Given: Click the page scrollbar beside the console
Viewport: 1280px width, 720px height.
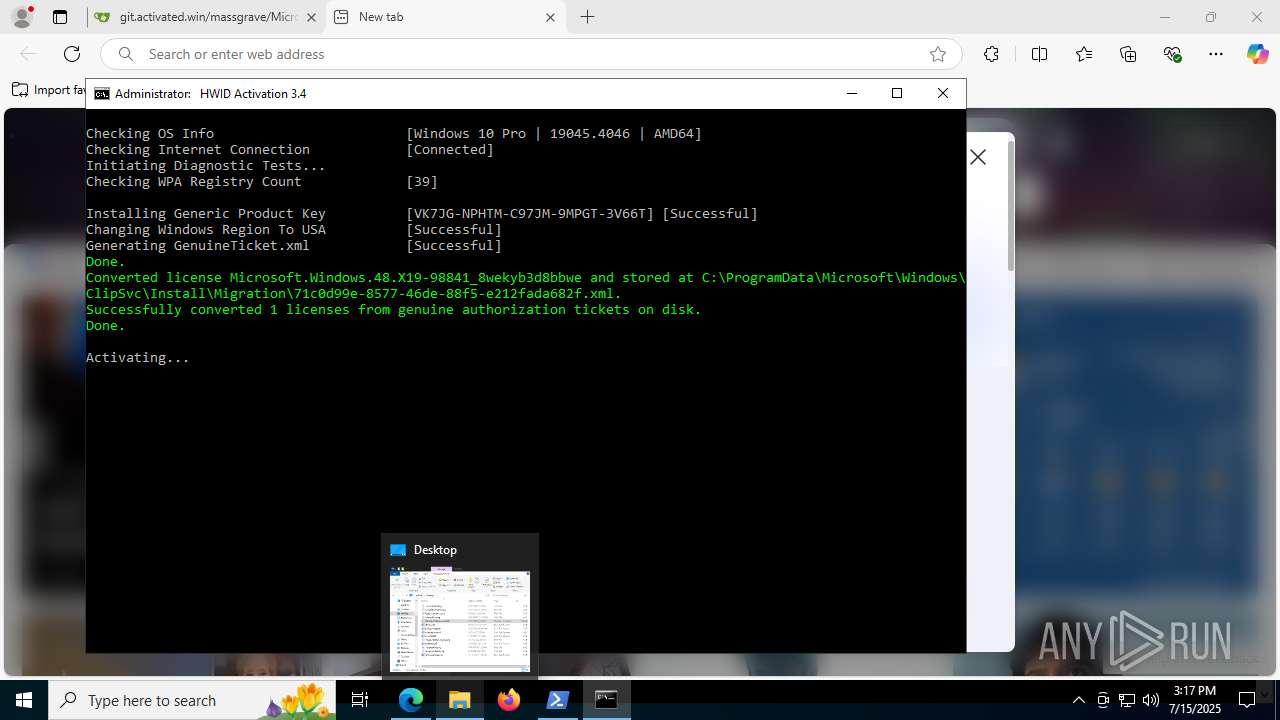Looking at the screenshot, I should click(x=1010, y=206).
